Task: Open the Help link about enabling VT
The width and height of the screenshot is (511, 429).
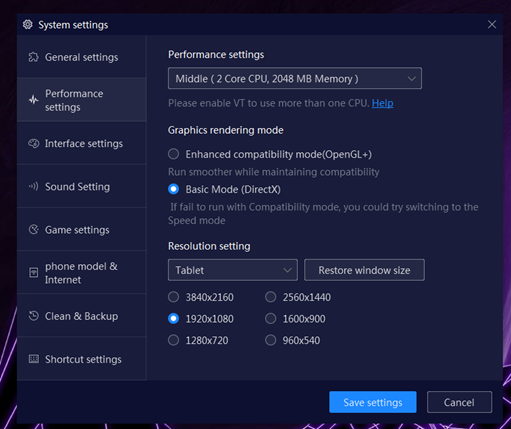Action: 382,103
